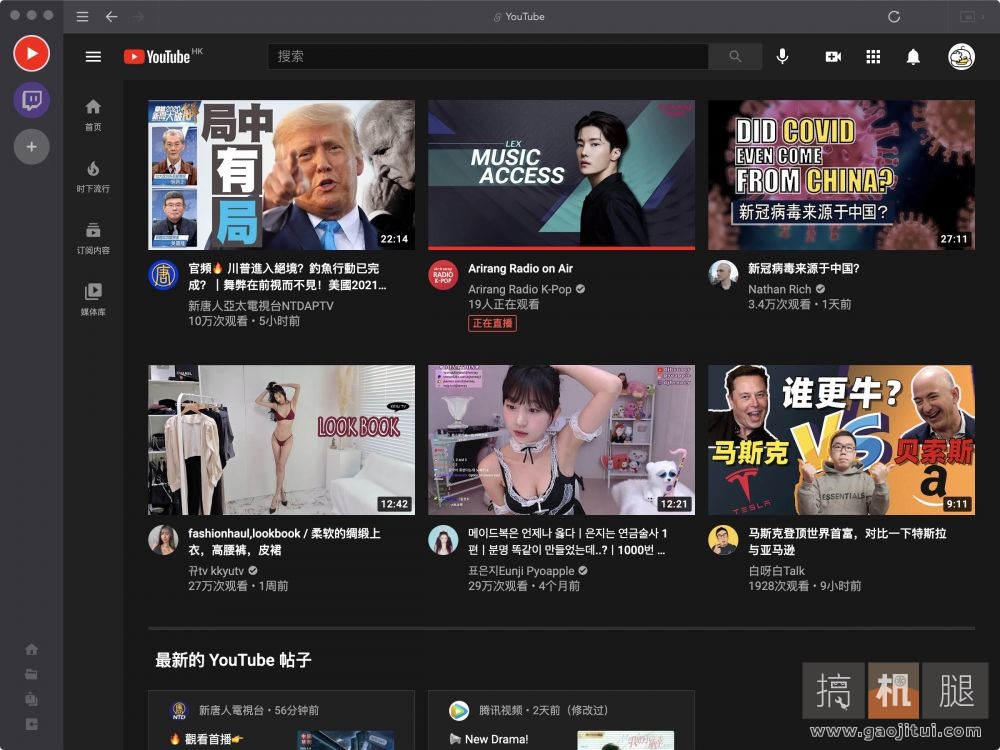Open the purple Twitch app icon
The width and height of the screenshot is (1000, 750).
tap(31, 100)
